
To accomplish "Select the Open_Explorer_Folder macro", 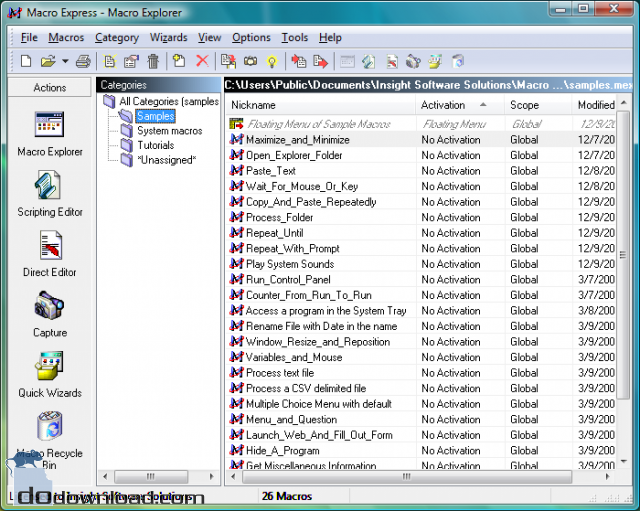I will (x=421, y=155).
